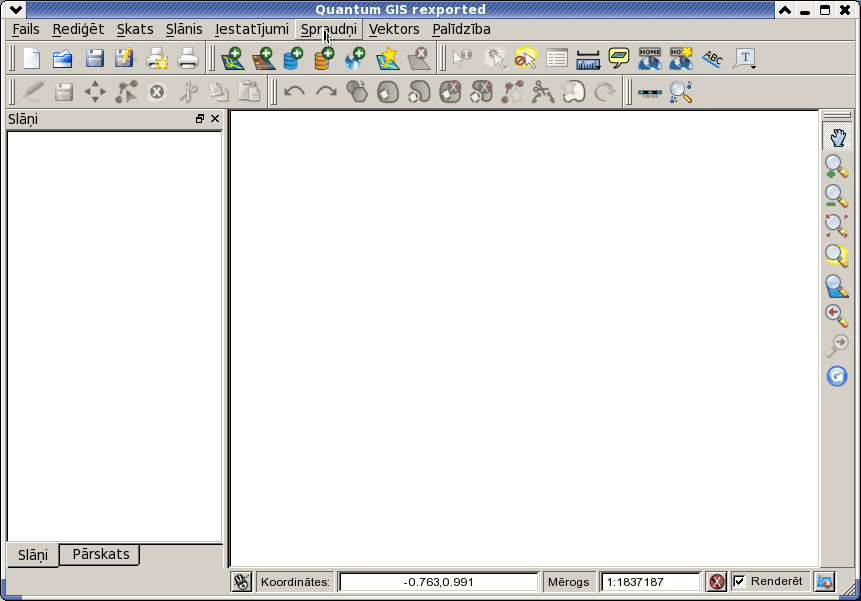Zoom to selection yellow magnifier
This screenshot has width=861, height=601.
click(x=836, y=256)
